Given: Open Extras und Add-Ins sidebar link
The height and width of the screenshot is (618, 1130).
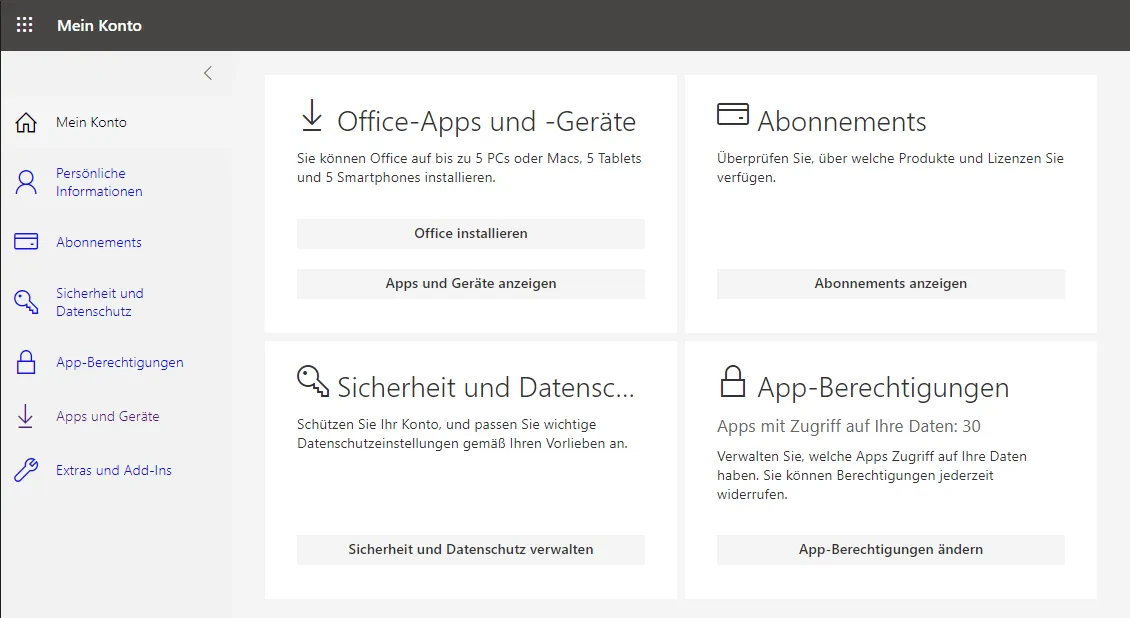Looking at the screenshot, I should [x=114, y=470].
